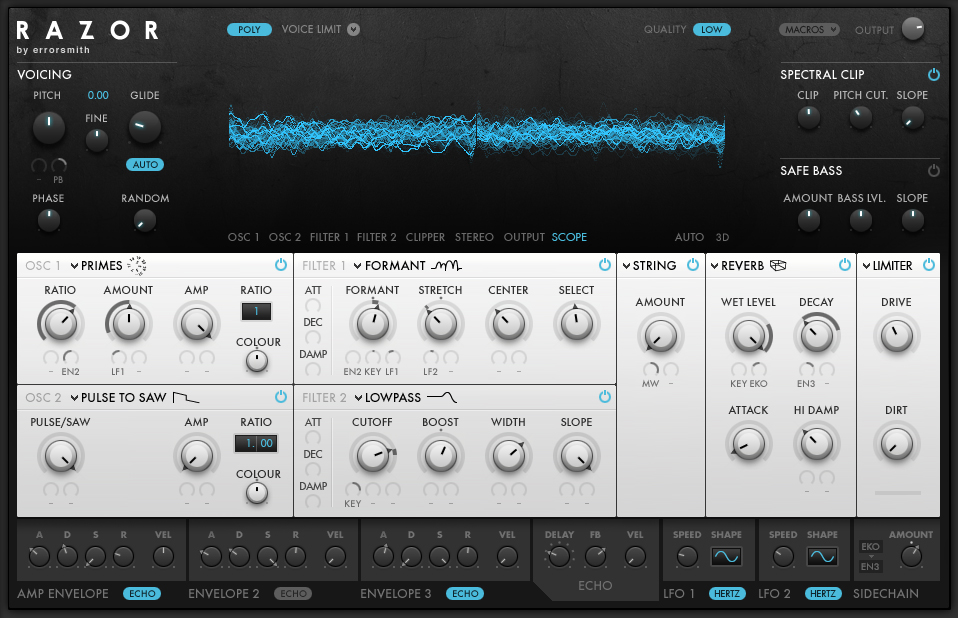This screenshot has height=618, width=958.
Task: Select the Scope display tab
Action: click(x=569, y=237)
